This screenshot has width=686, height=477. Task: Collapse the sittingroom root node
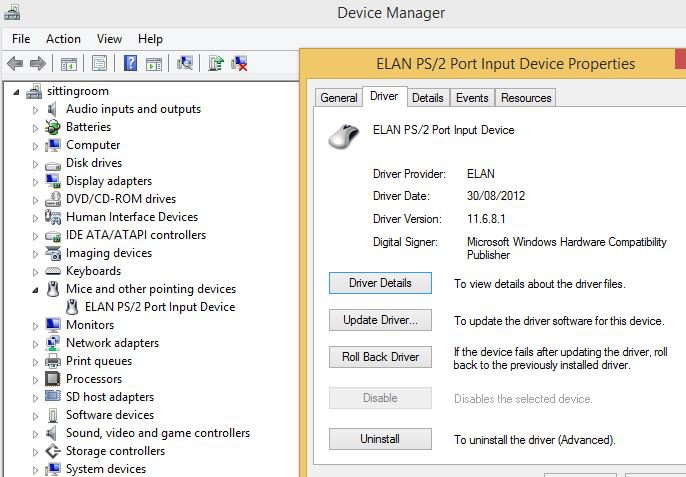point(17,92)
